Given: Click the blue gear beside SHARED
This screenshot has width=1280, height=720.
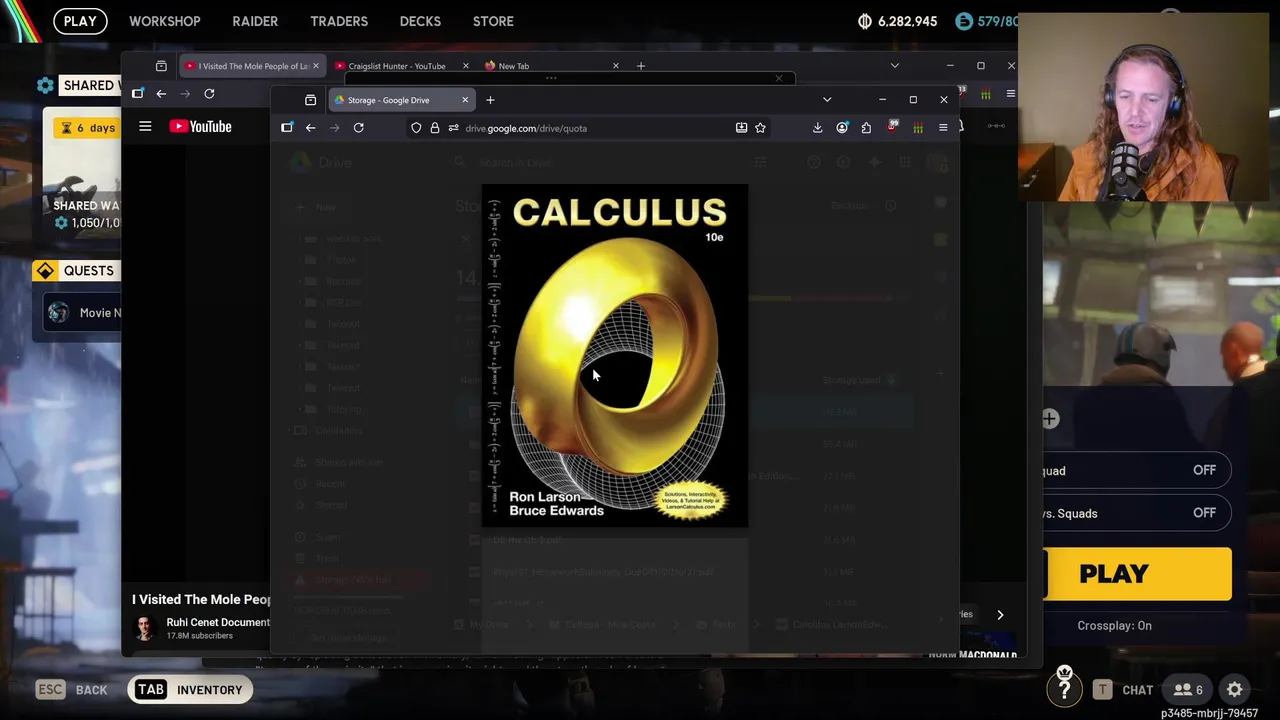Looking at the screenshot, I should coord(45,85).
